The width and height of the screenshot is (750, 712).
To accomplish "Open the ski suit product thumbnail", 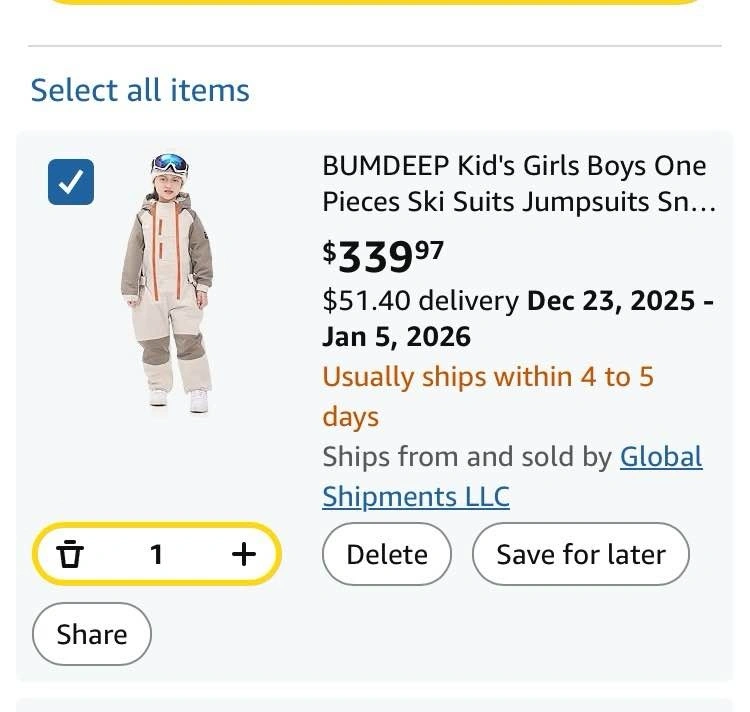I will click(168, 284).
